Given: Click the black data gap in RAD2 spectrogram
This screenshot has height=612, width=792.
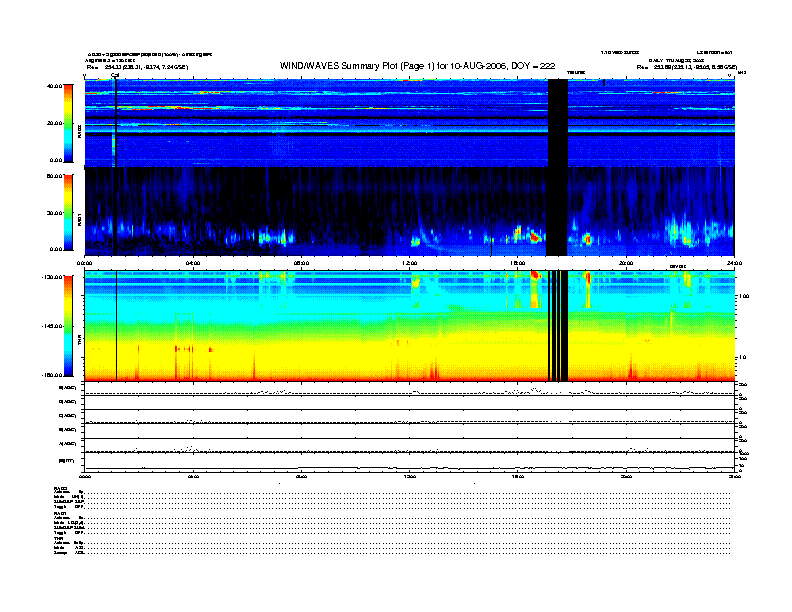Looking at the screenshot, I should click(x=558, y=123).
